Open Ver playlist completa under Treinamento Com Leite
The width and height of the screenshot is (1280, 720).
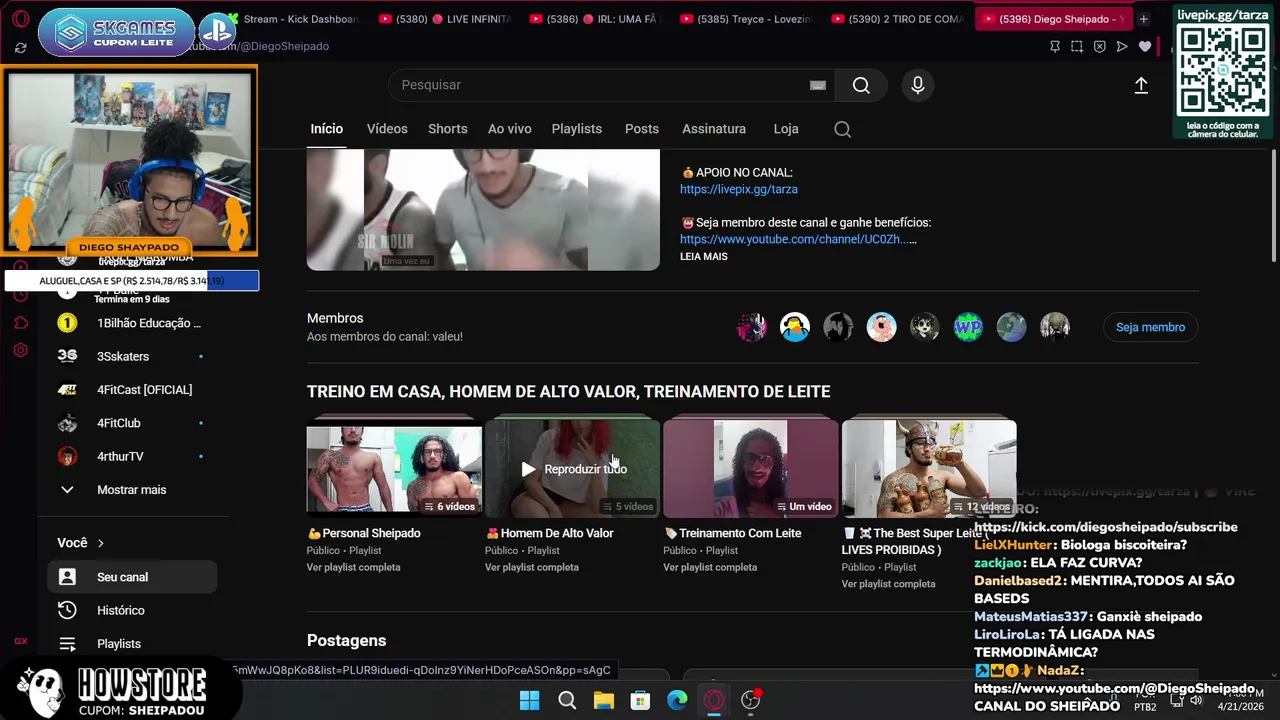click(x=710, y=567)
